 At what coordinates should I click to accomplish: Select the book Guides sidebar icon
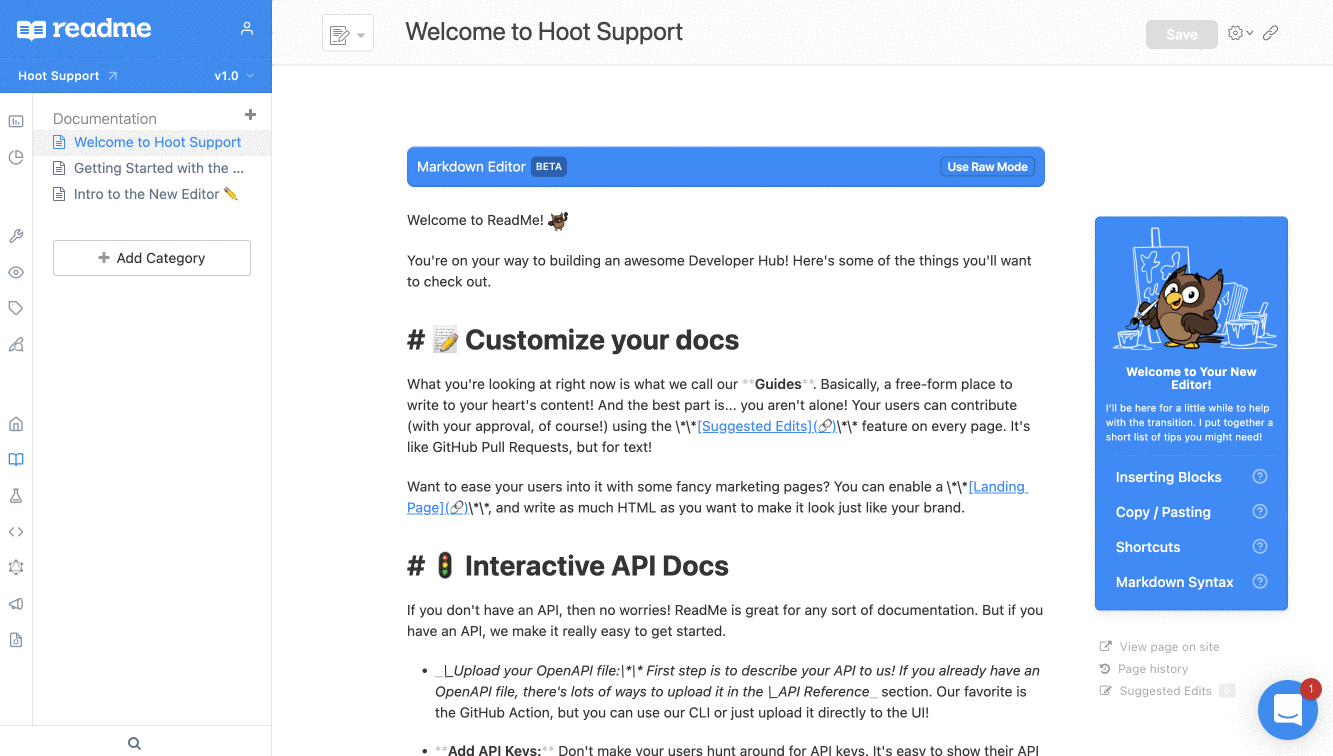pyautogui.click(x=16, y=460)
